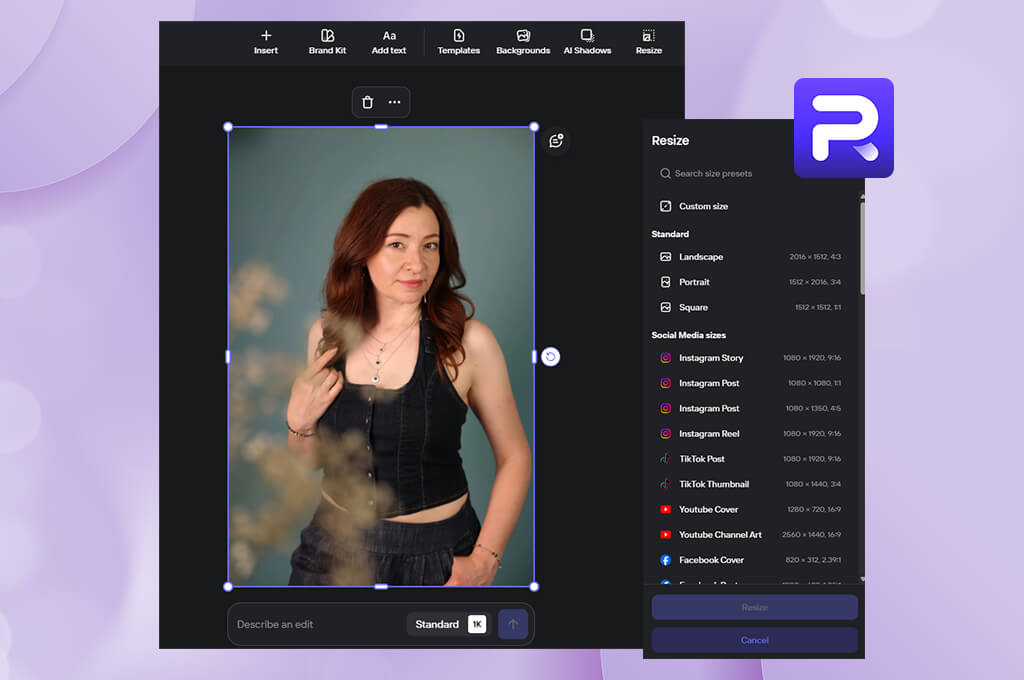Open the Insert tool in top toolbar
Viewport: 1024px width, 680px height.
(266, 42)
